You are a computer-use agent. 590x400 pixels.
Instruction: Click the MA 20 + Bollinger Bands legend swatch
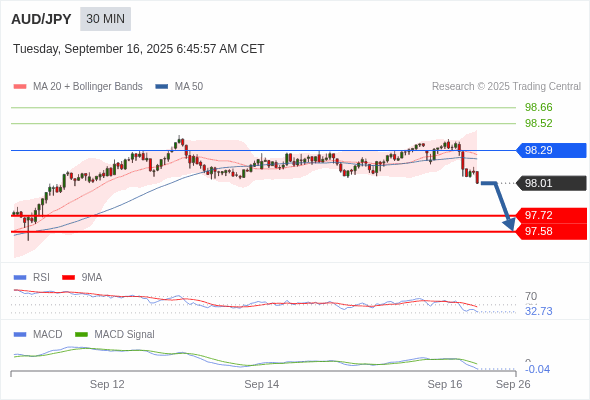click(20, 87)
